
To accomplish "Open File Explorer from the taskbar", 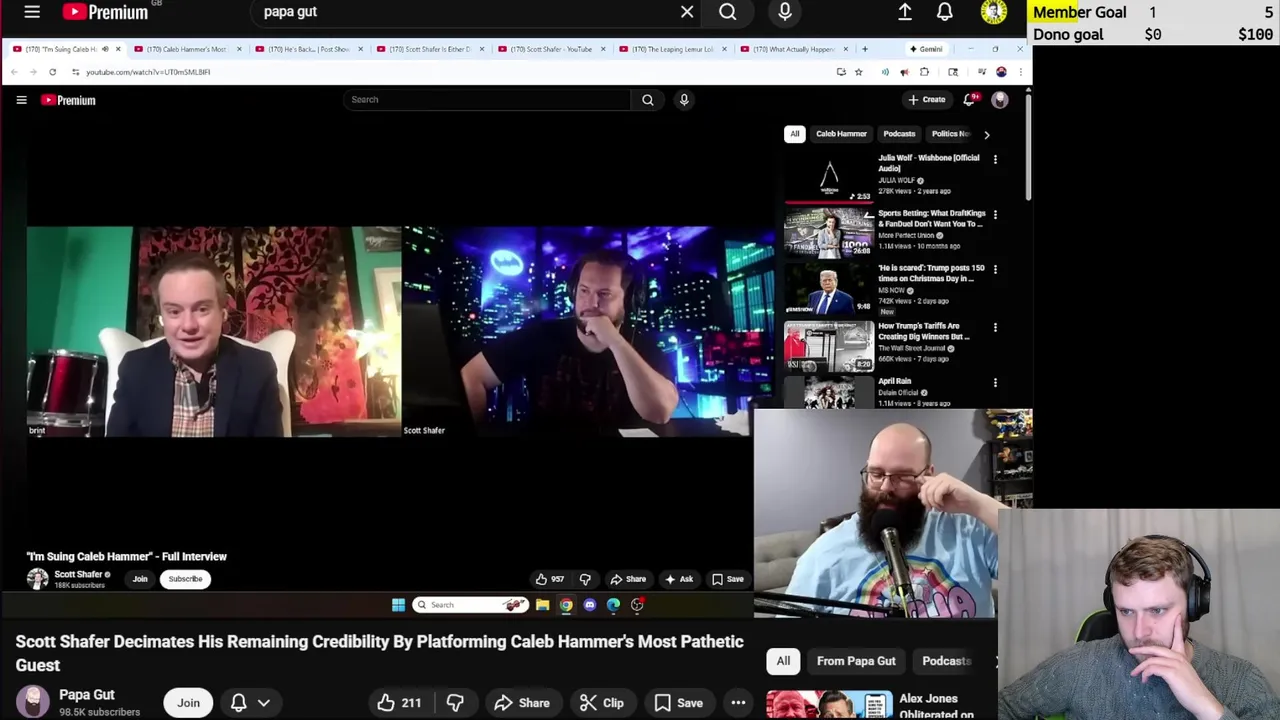I will (x=542, y=605).
